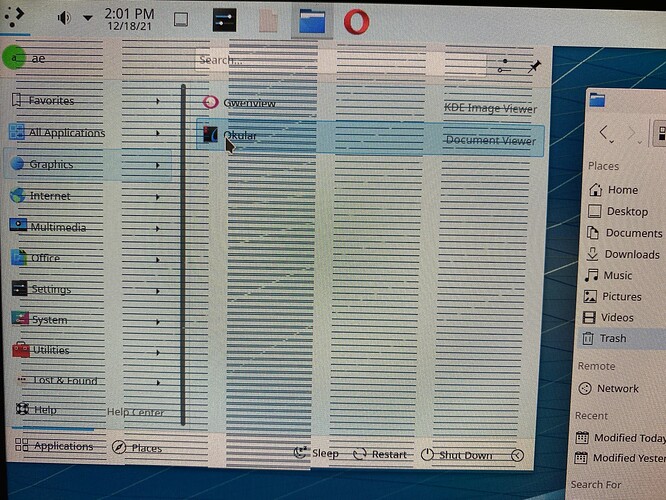Open Documents in Dolphin Places
This screenshot has width=666, height=500.
(x=624, y=233)
